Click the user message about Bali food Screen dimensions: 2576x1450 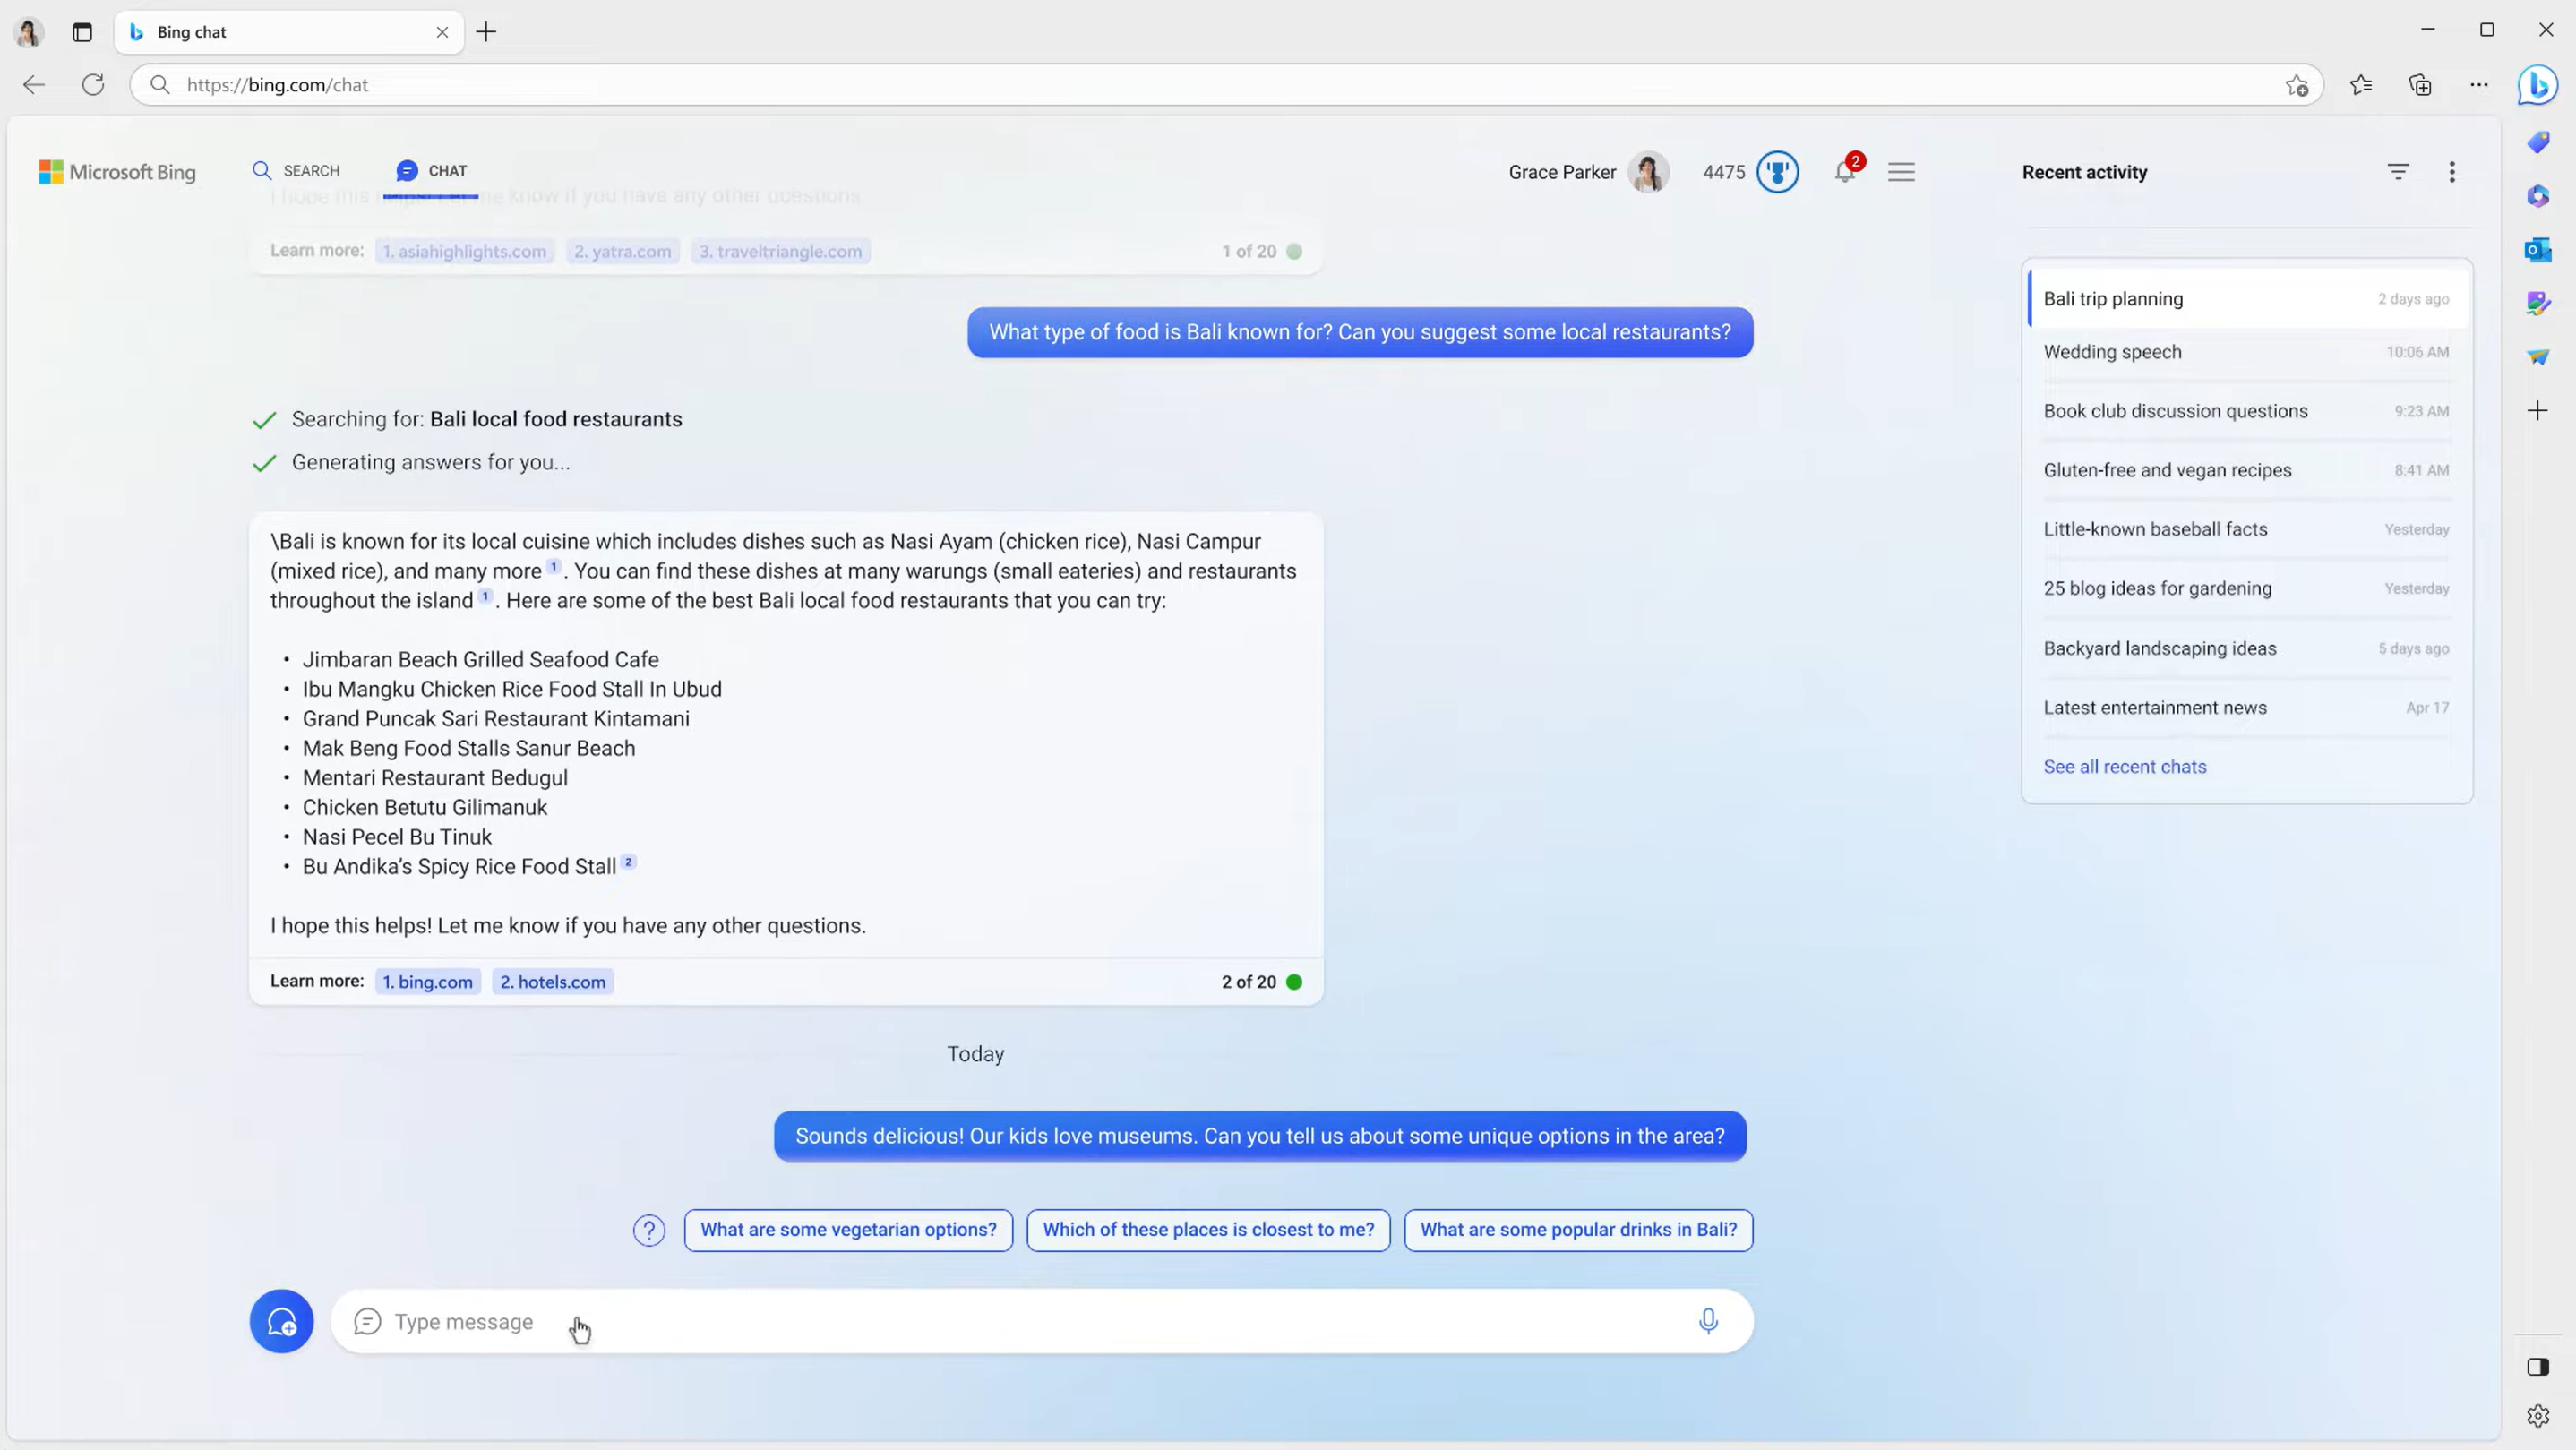click(x=1360, y=332)
